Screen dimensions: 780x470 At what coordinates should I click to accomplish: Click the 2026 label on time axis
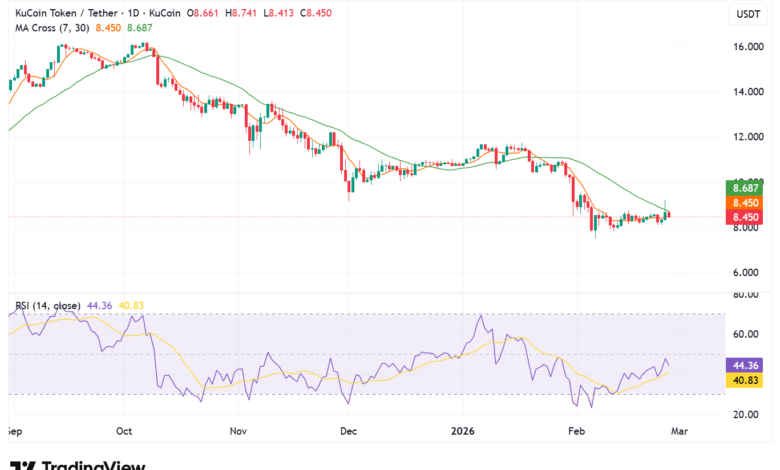pos(462,432)
